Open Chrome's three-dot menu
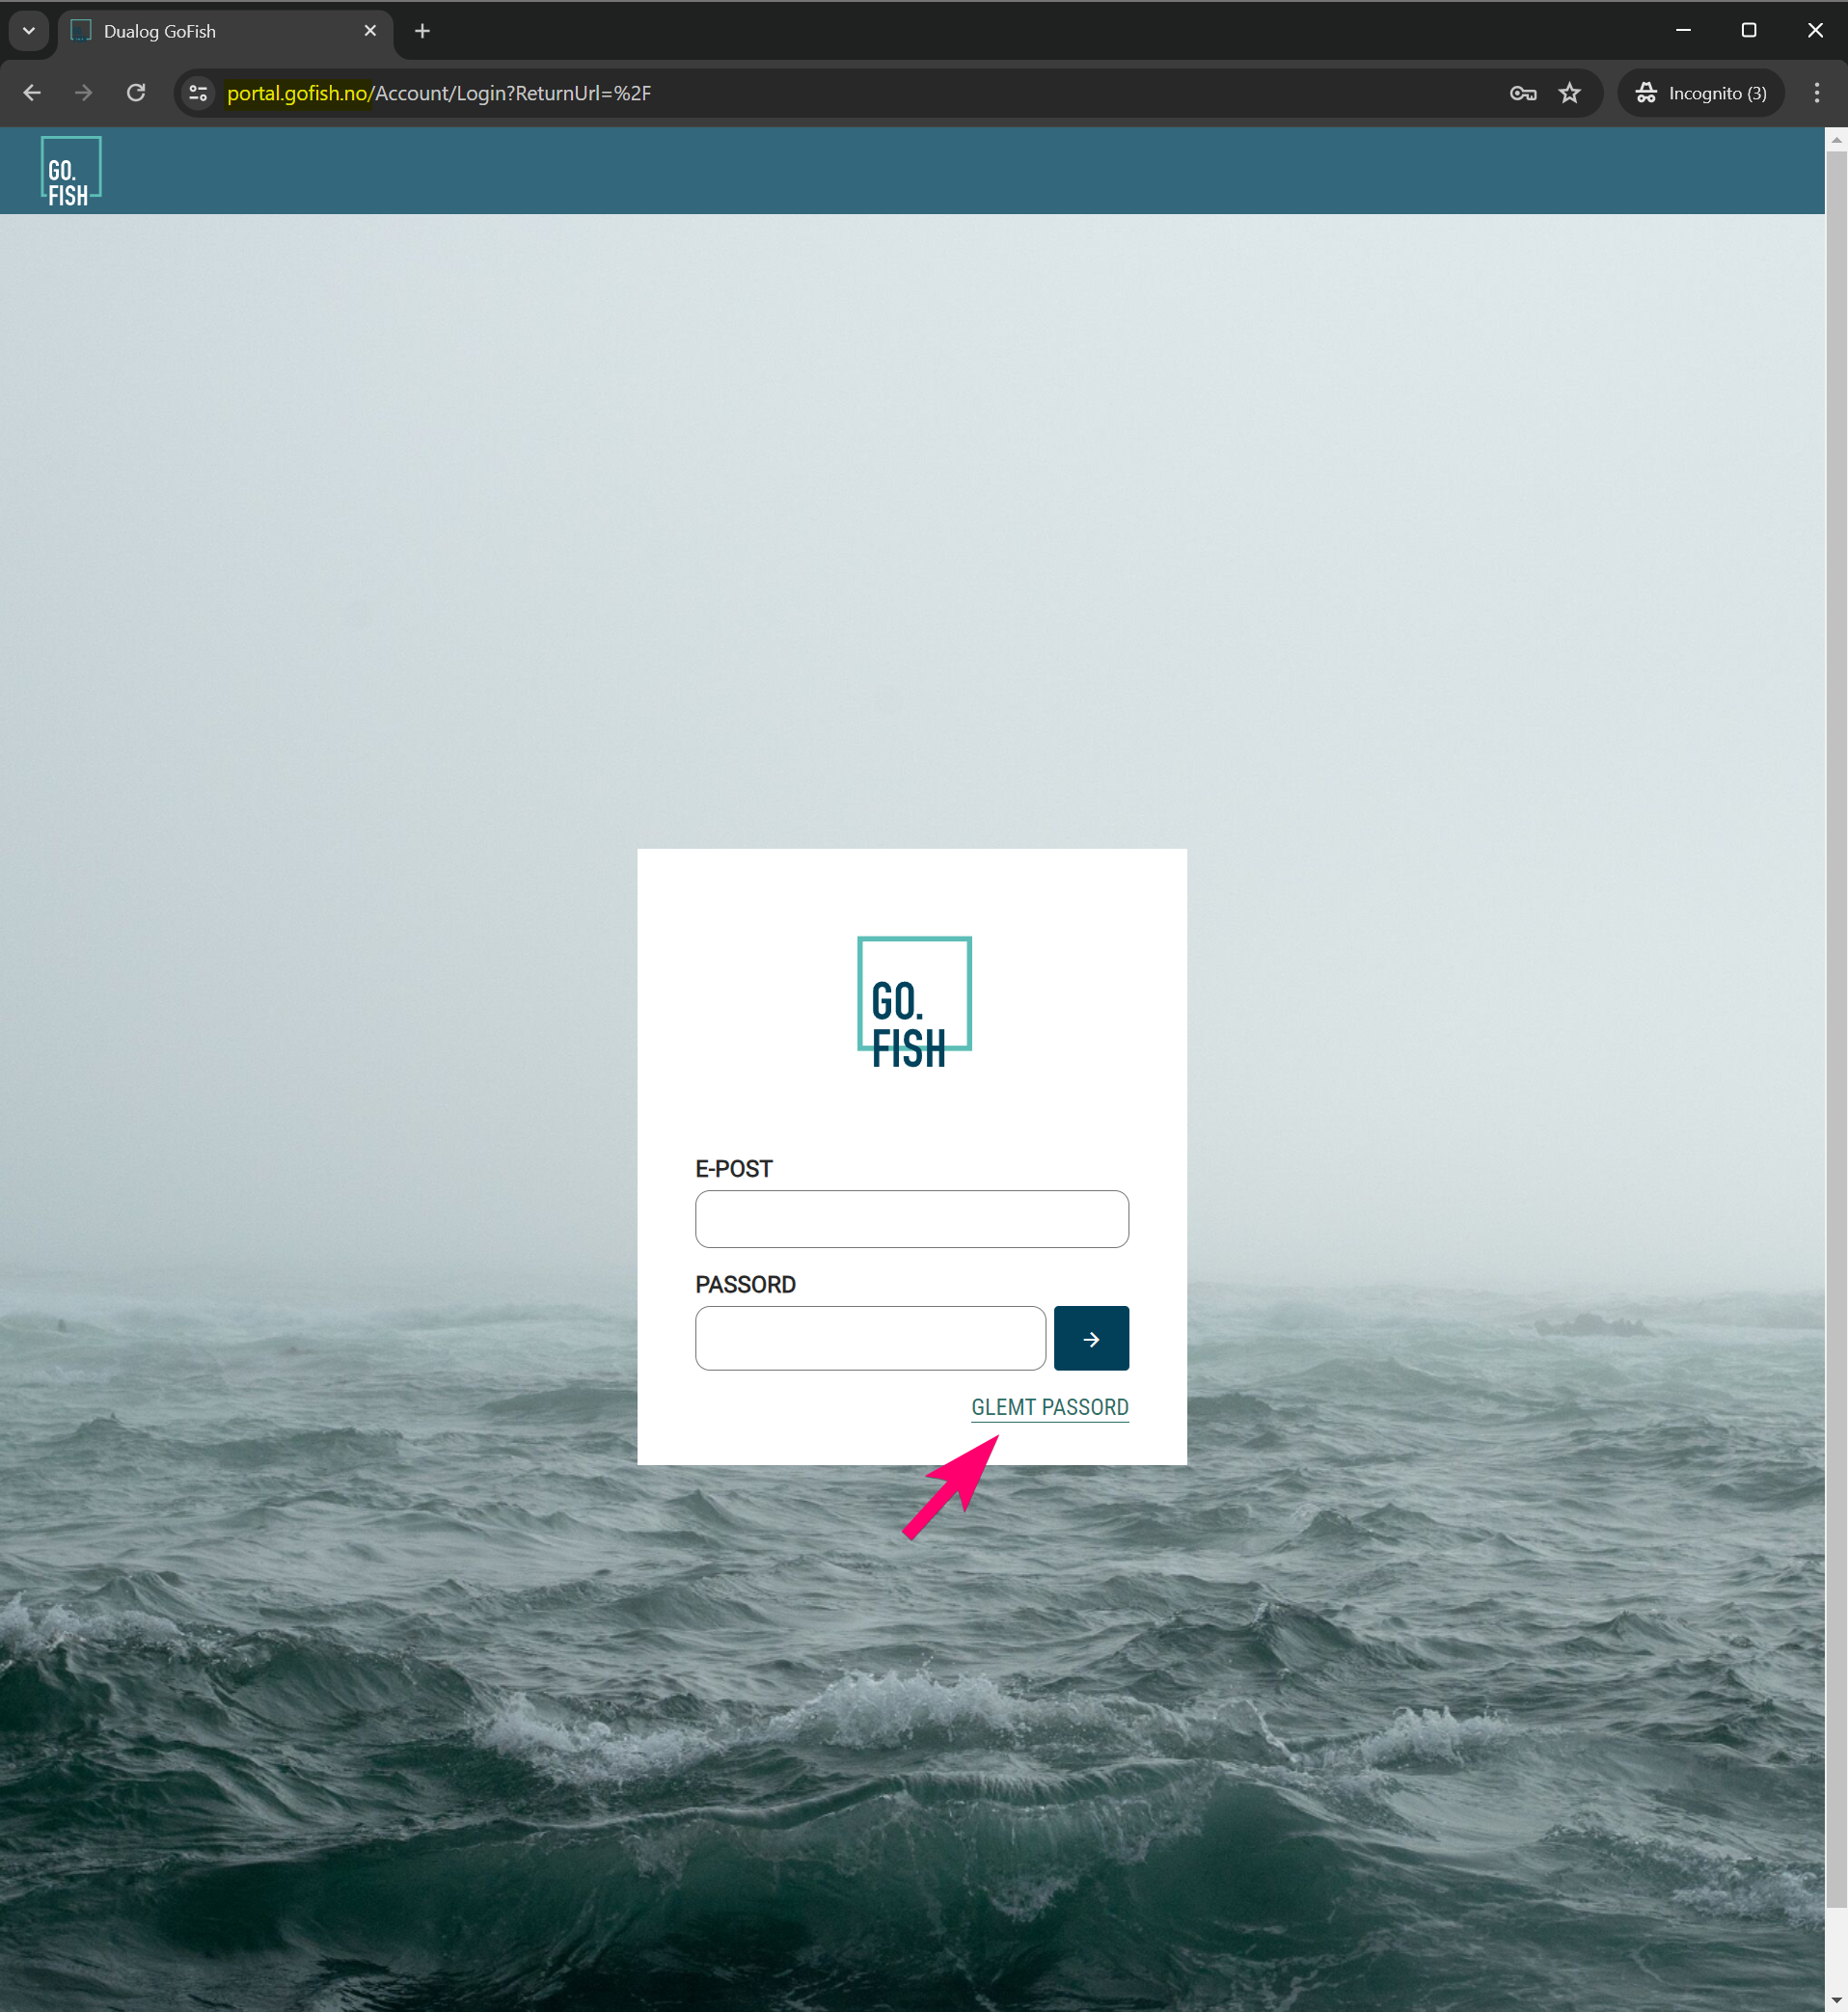This screenshot has width=1848, height=2012. (x=1816, y=93)
